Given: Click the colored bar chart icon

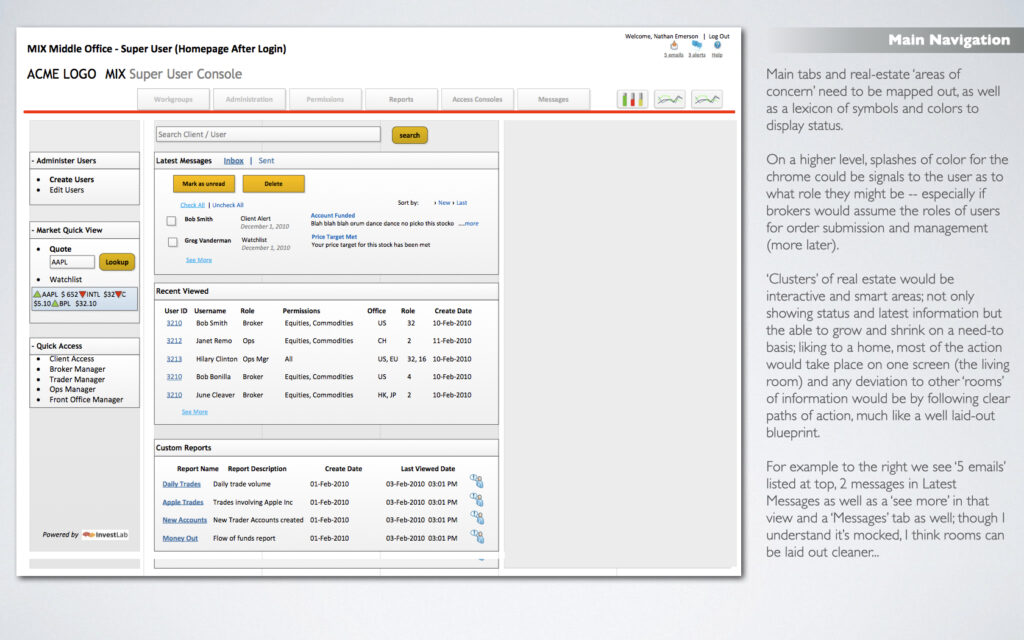Looking at the screenshot, I should pos(632,99).
